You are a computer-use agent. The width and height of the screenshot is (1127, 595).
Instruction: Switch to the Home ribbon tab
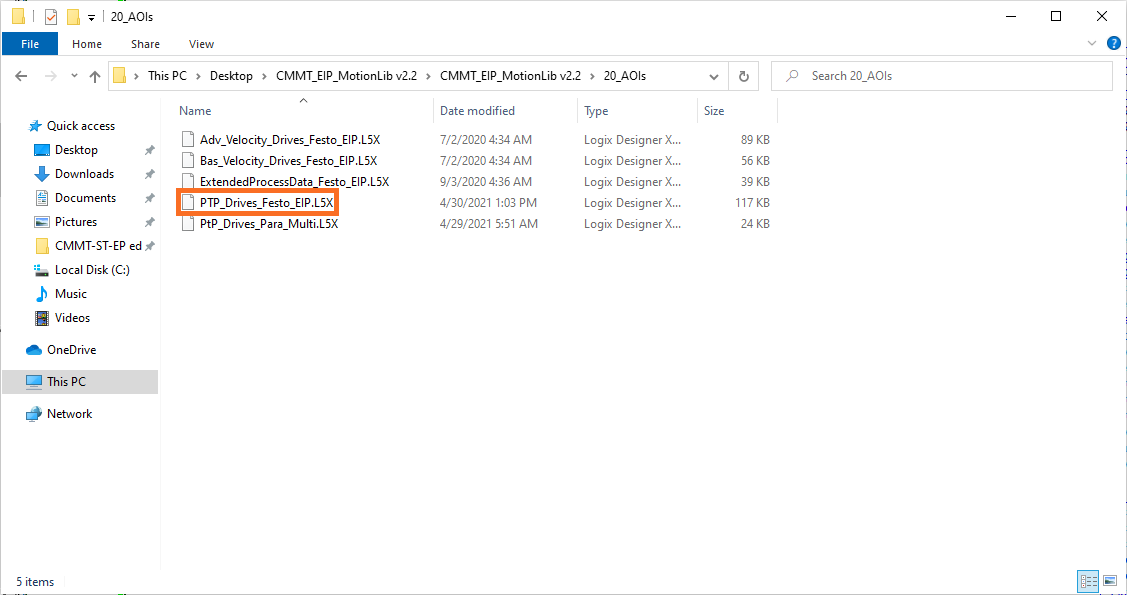pos(87,44)
